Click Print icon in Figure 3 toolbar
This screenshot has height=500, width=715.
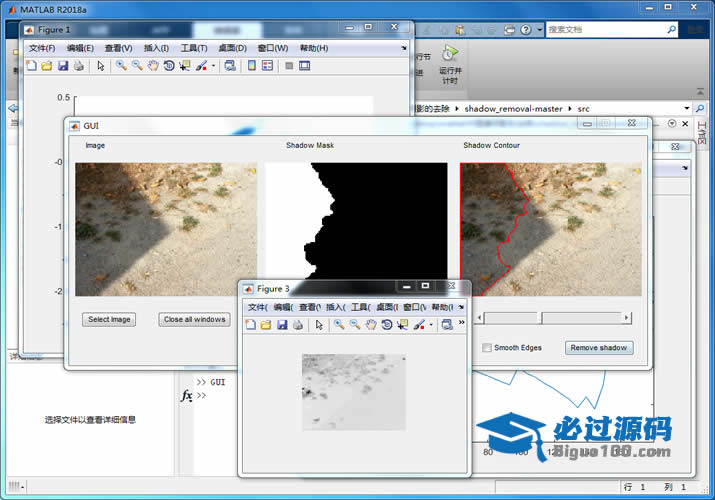coord(298,325)
